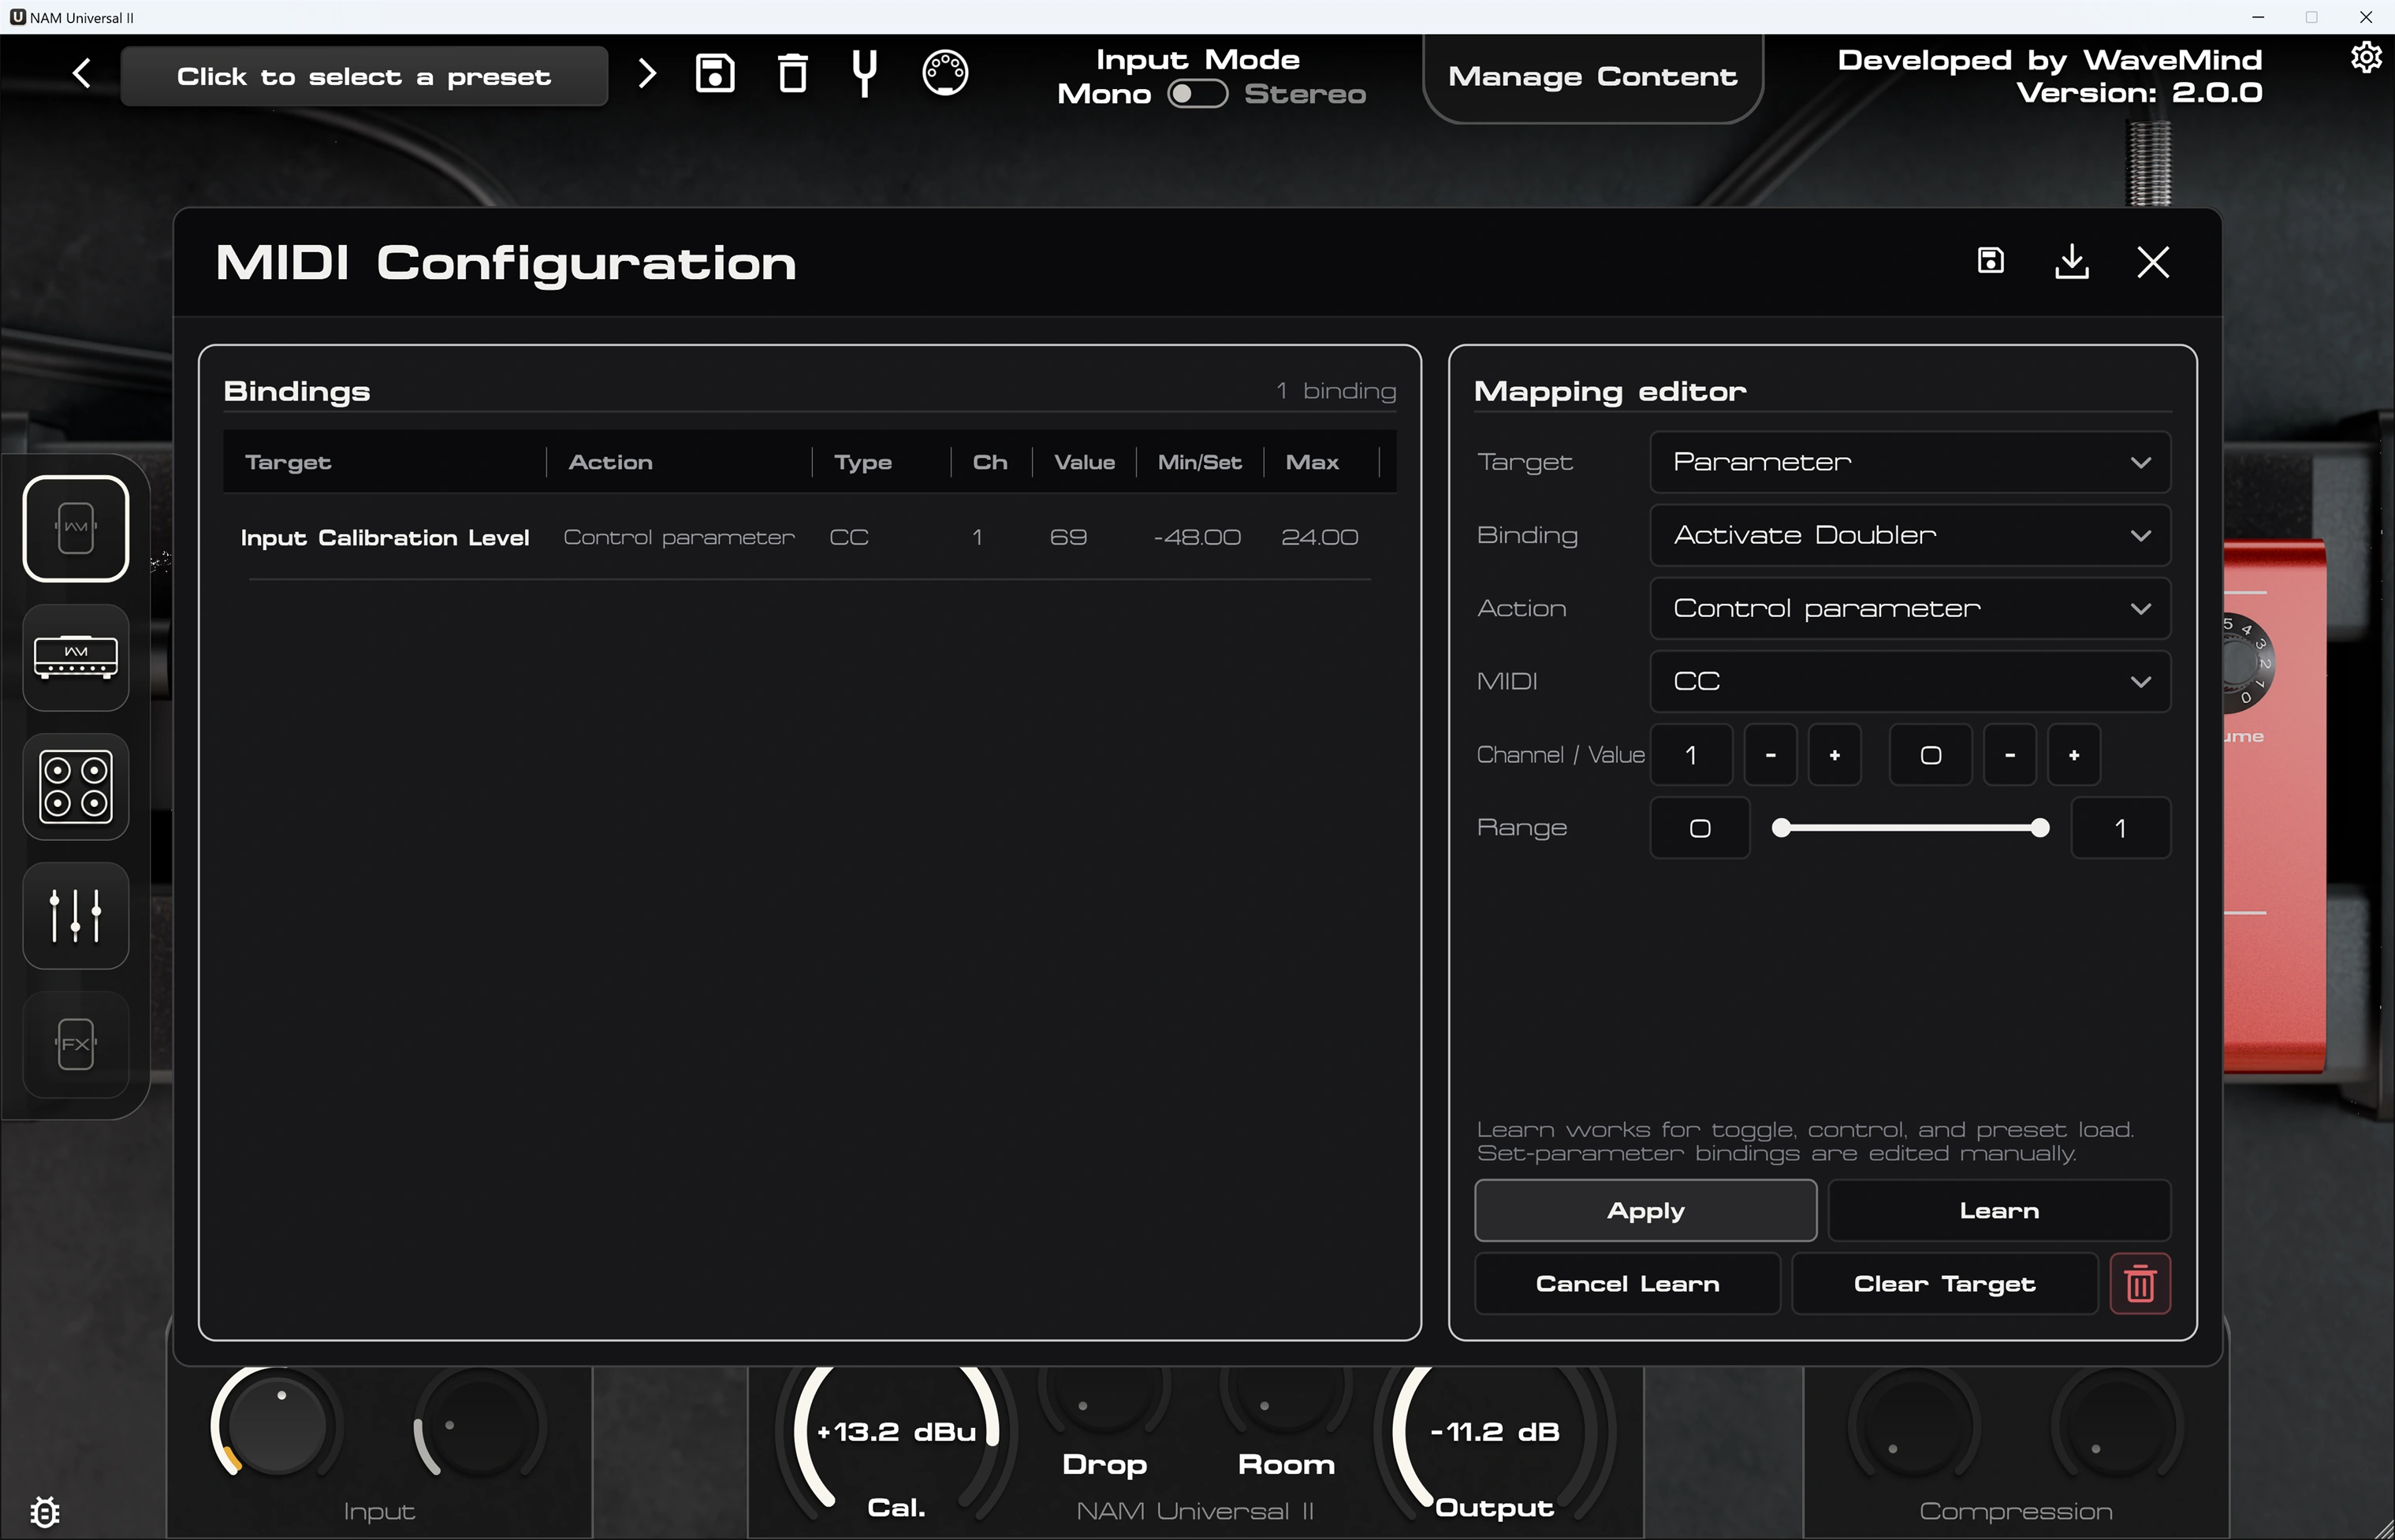The width and height of the screenshot is (2395, 1540).
Task: Increase the MIDI channel number
Action: (1834, 755)
